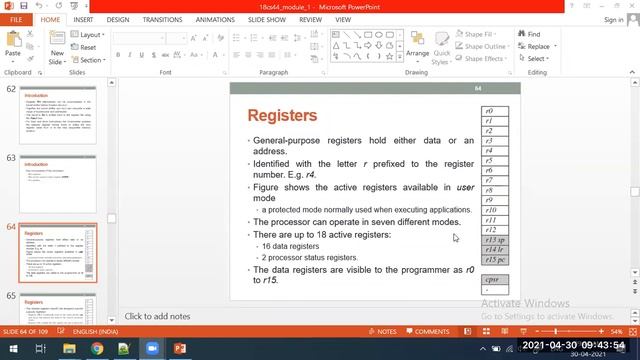
Task: Apply Italic formatting button
Action: click(x=130, y=55)
